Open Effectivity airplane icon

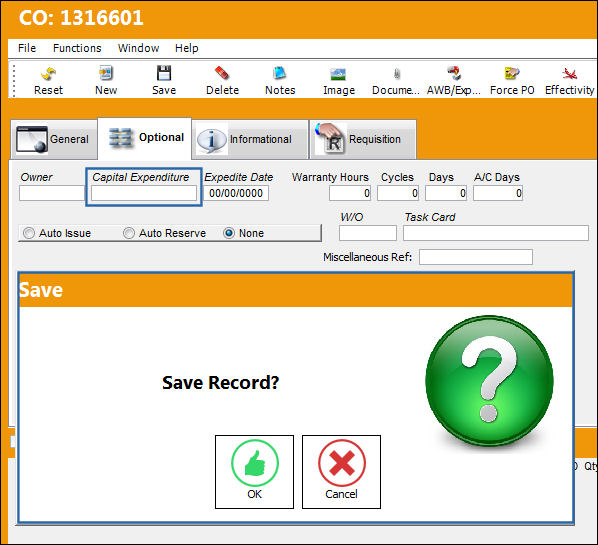pos(569,73)
